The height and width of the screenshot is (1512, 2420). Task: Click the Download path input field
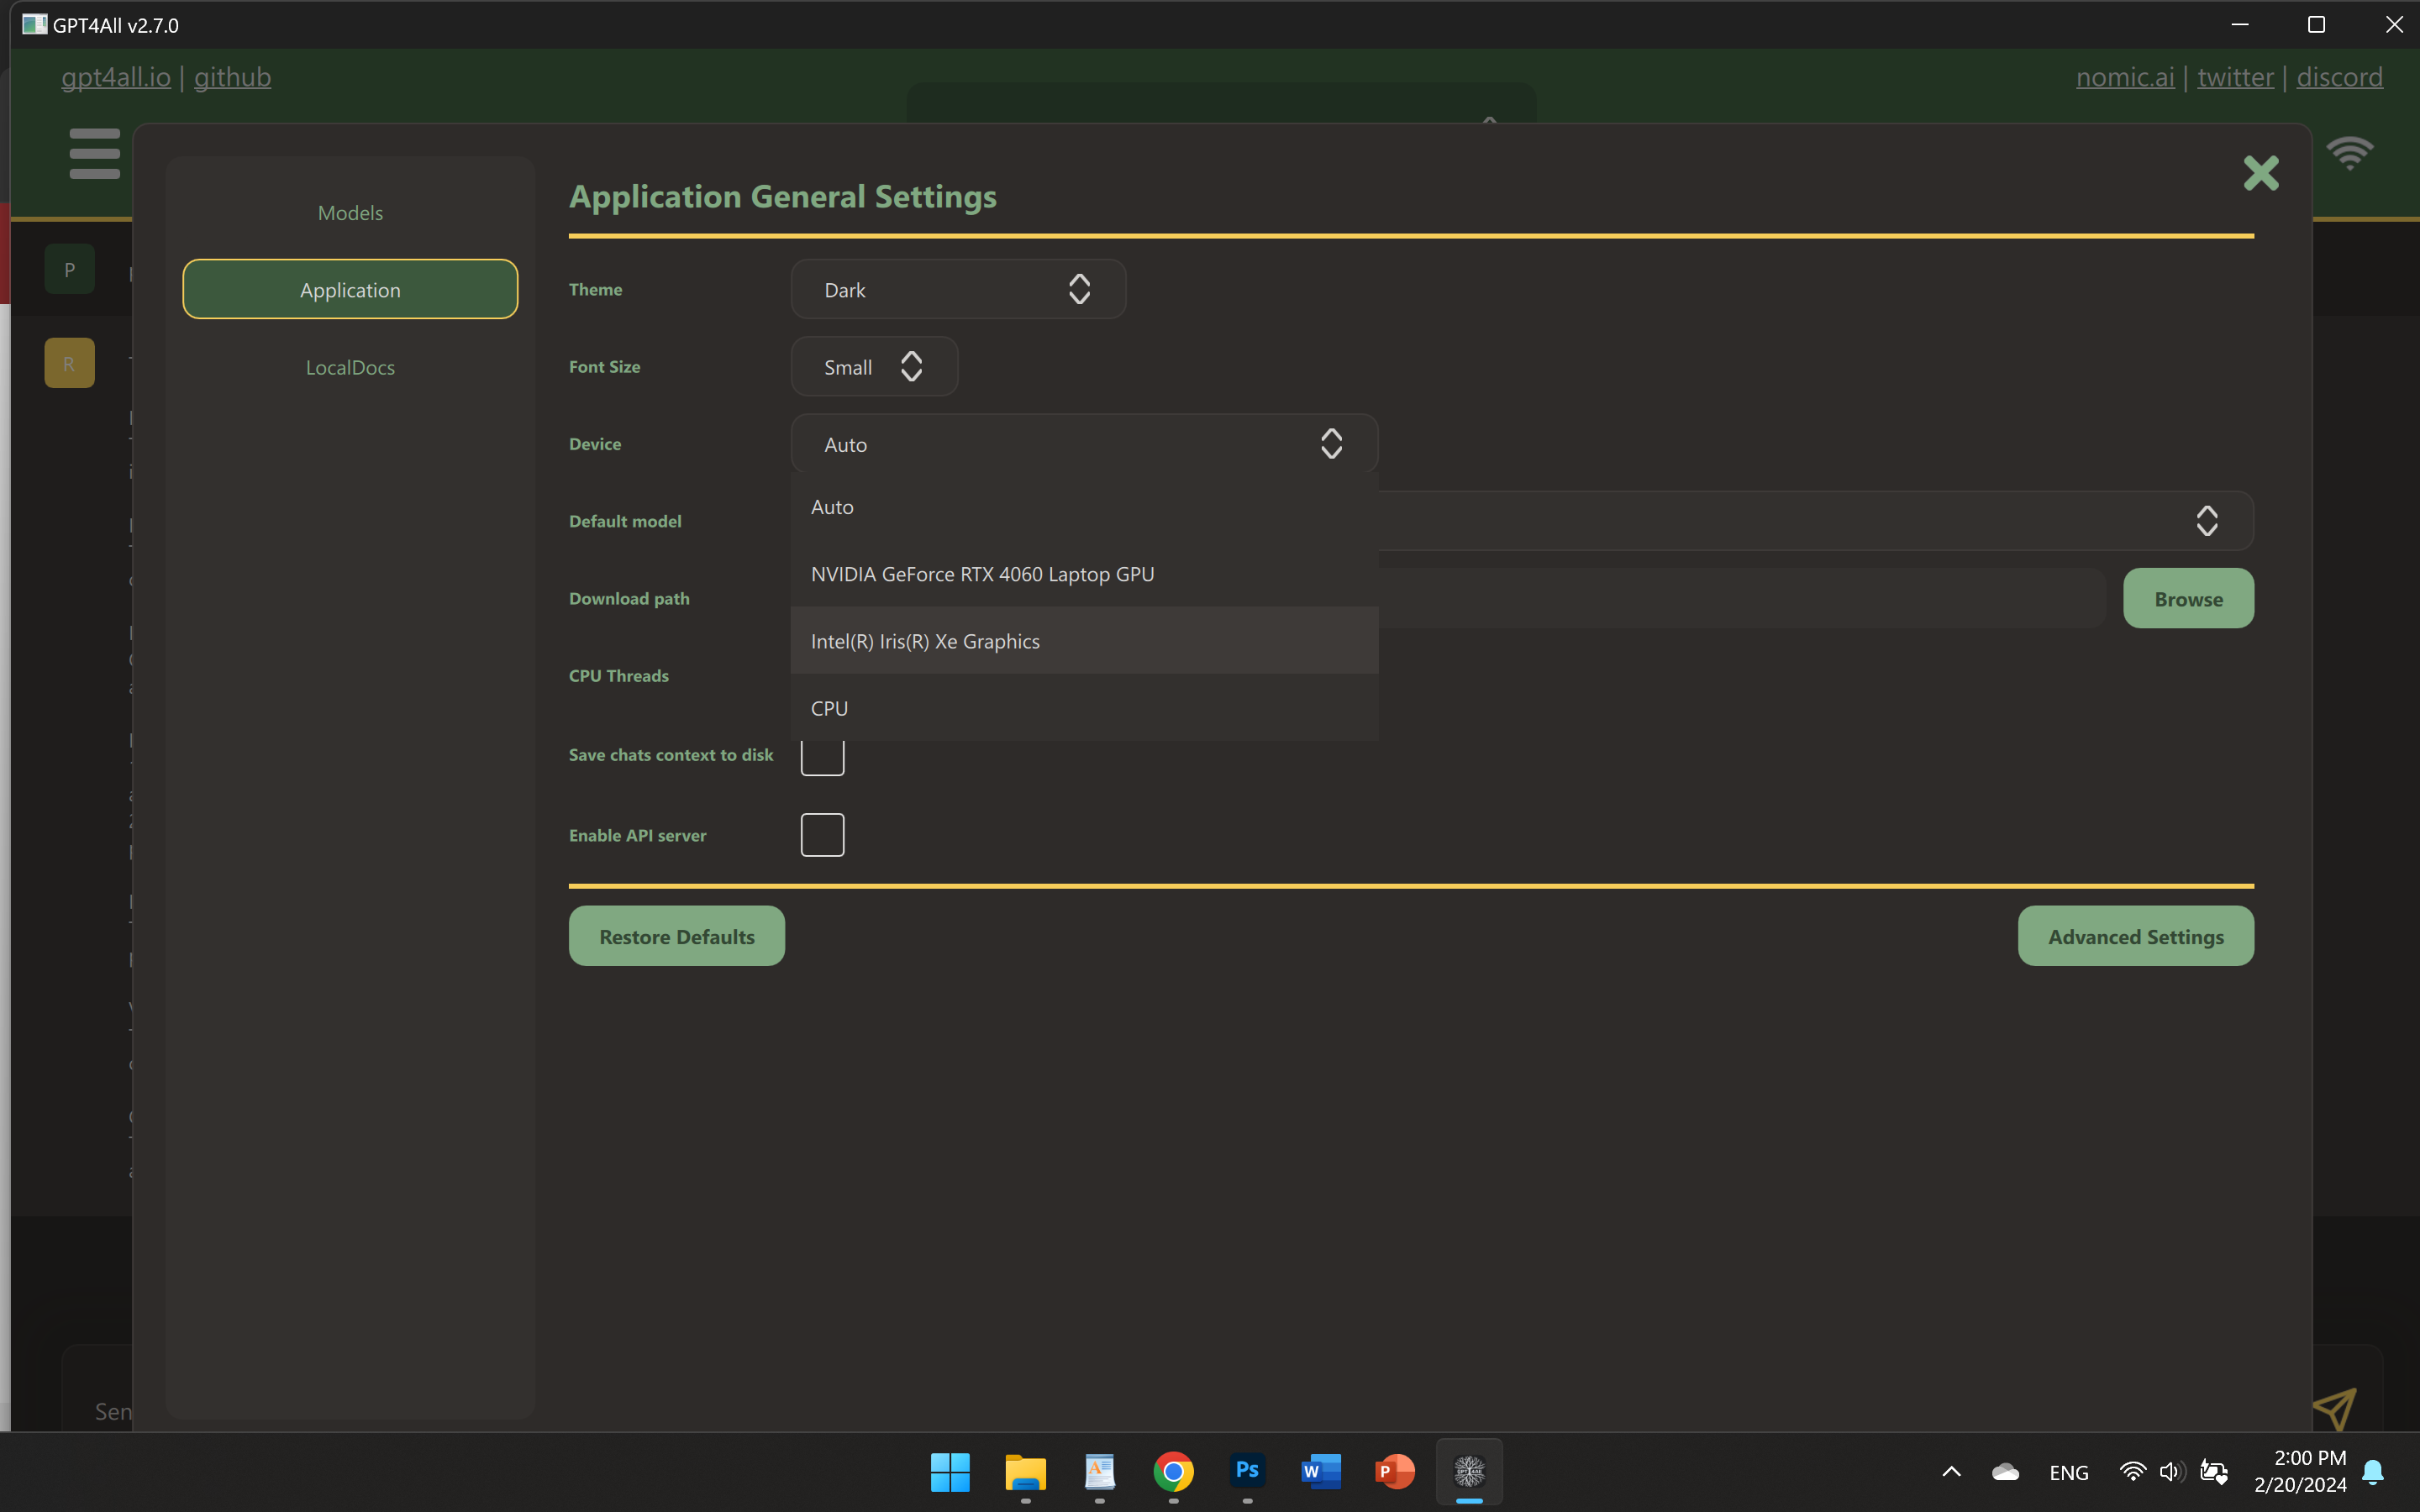click(x=1742, y=598)
